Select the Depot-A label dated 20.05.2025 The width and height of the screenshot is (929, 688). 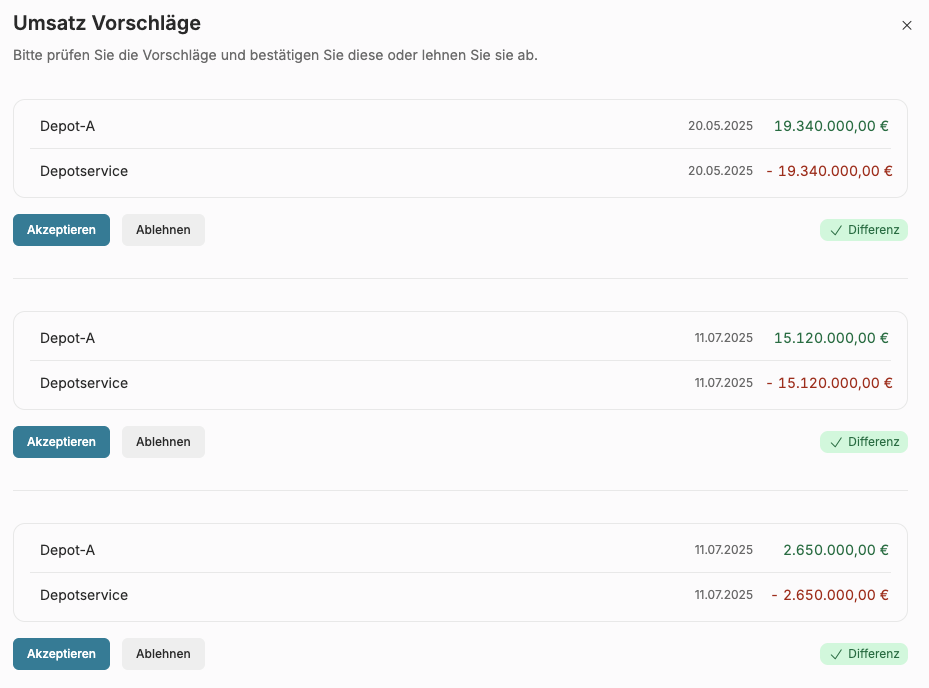point(67,126)
